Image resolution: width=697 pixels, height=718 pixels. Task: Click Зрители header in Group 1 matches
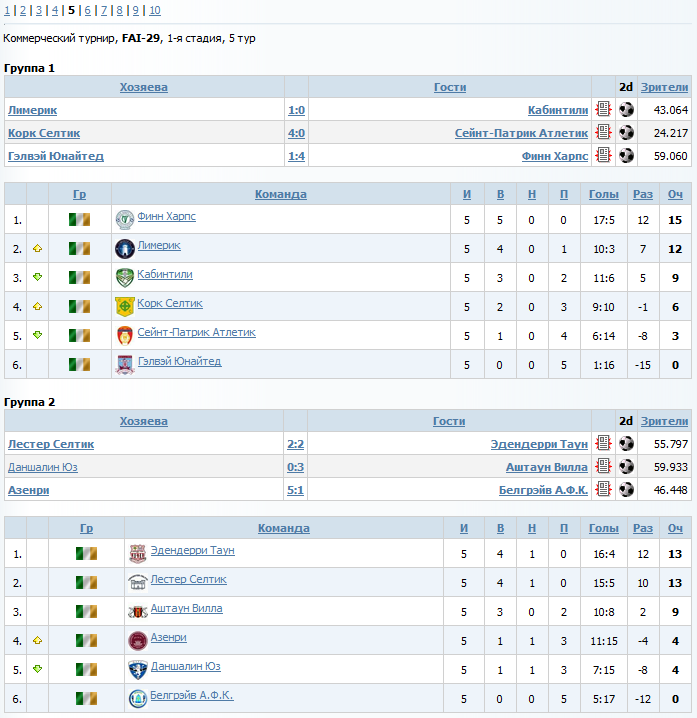click(x=663, y=87)
